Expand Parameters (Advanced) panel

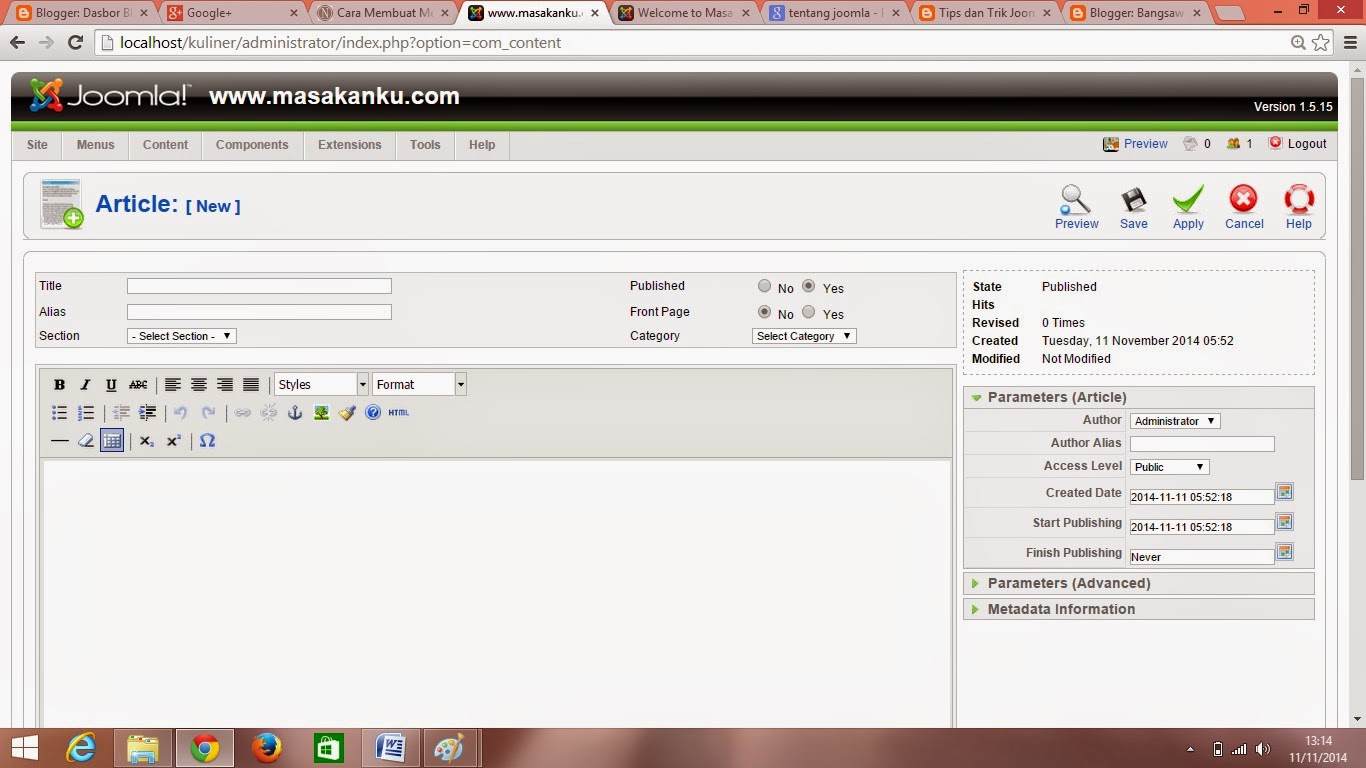pyautogui.click(x=1138, y=583)
